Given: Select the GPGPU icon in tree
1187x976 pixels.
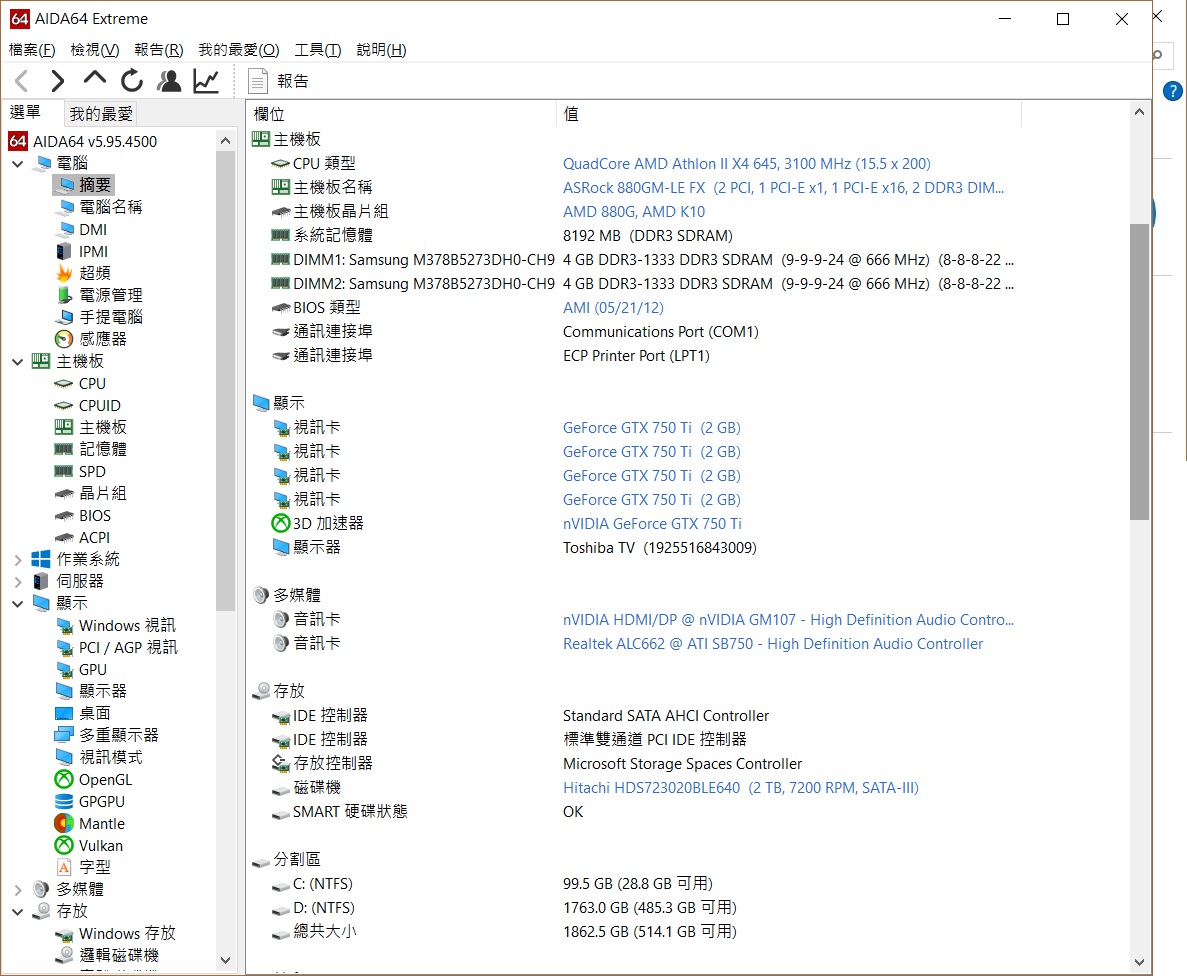Looking at the screenshot, I should tap(64, 802).
